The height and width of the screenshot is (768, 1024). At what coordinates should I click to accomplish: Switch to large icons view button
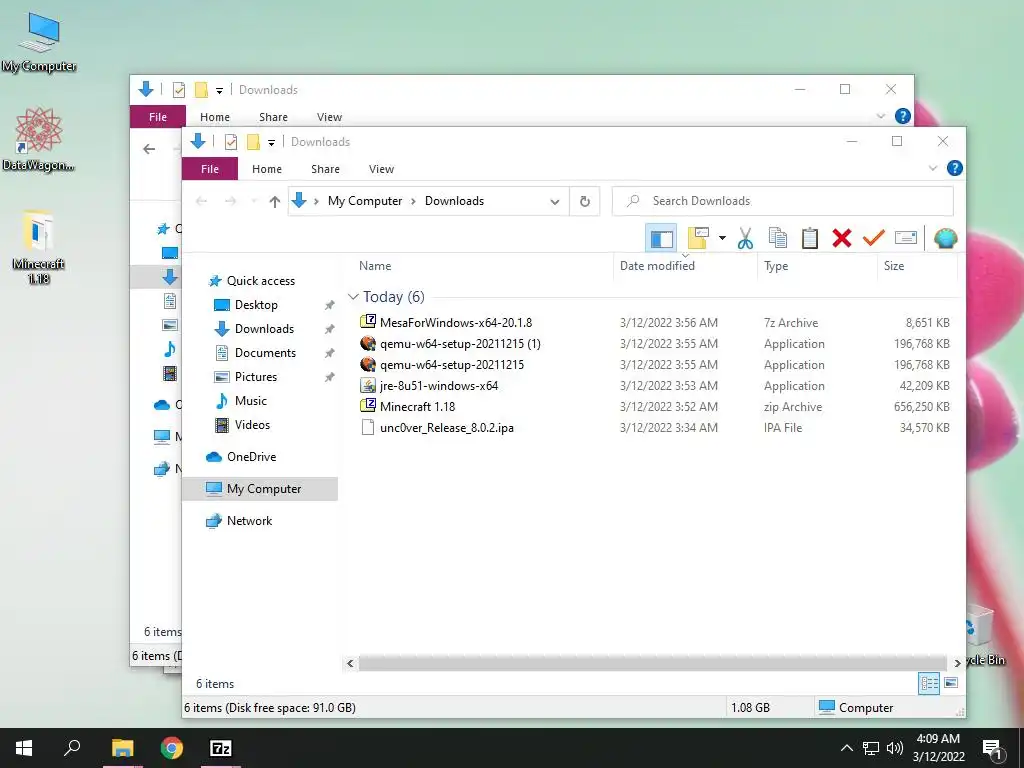951,683
